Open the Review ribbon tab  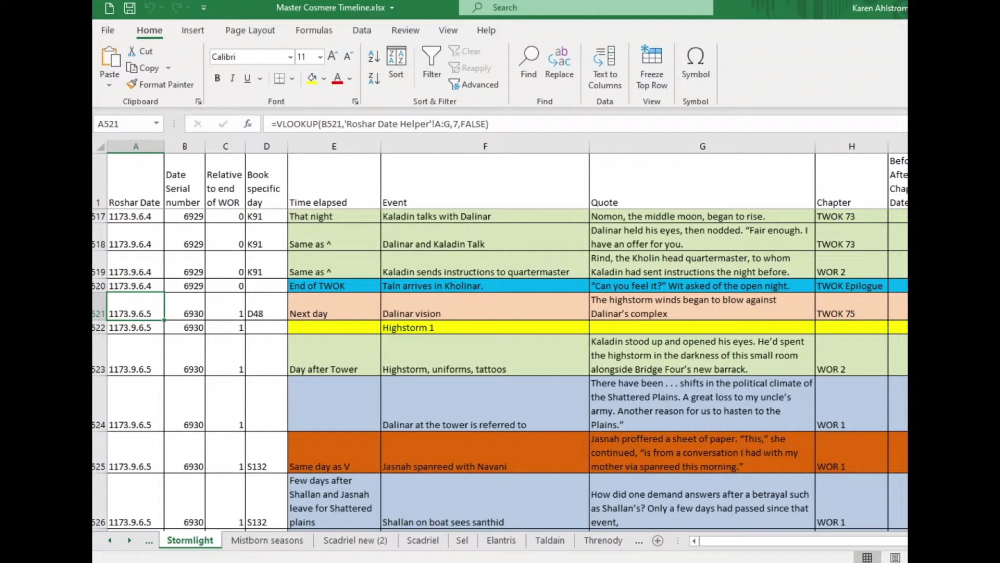[405, 30]
